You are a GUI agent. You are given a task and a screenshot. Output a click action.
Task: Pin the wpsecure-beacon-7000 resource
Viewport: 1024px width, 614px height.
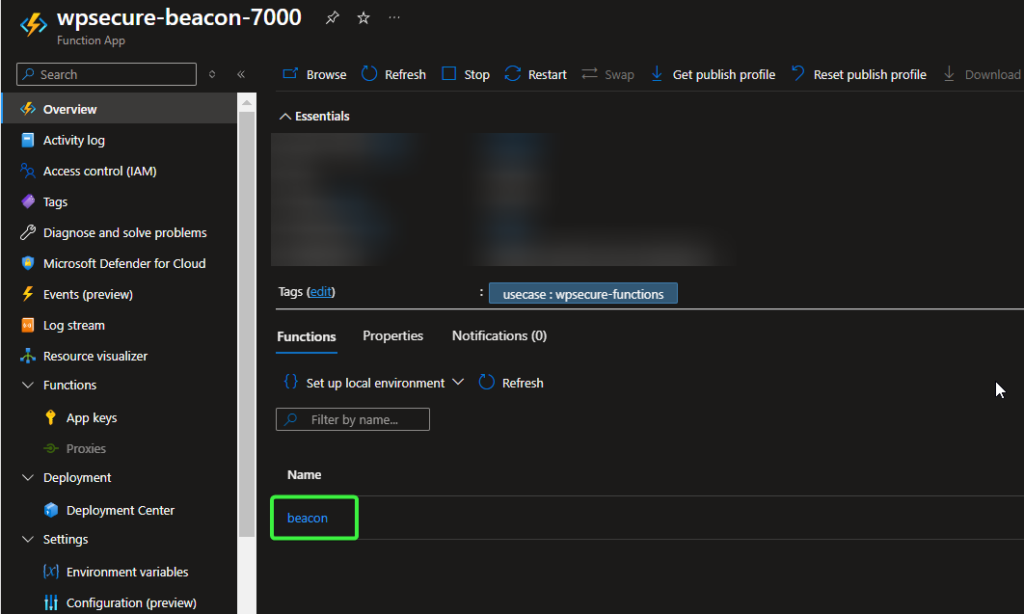(x=331, y=18)
